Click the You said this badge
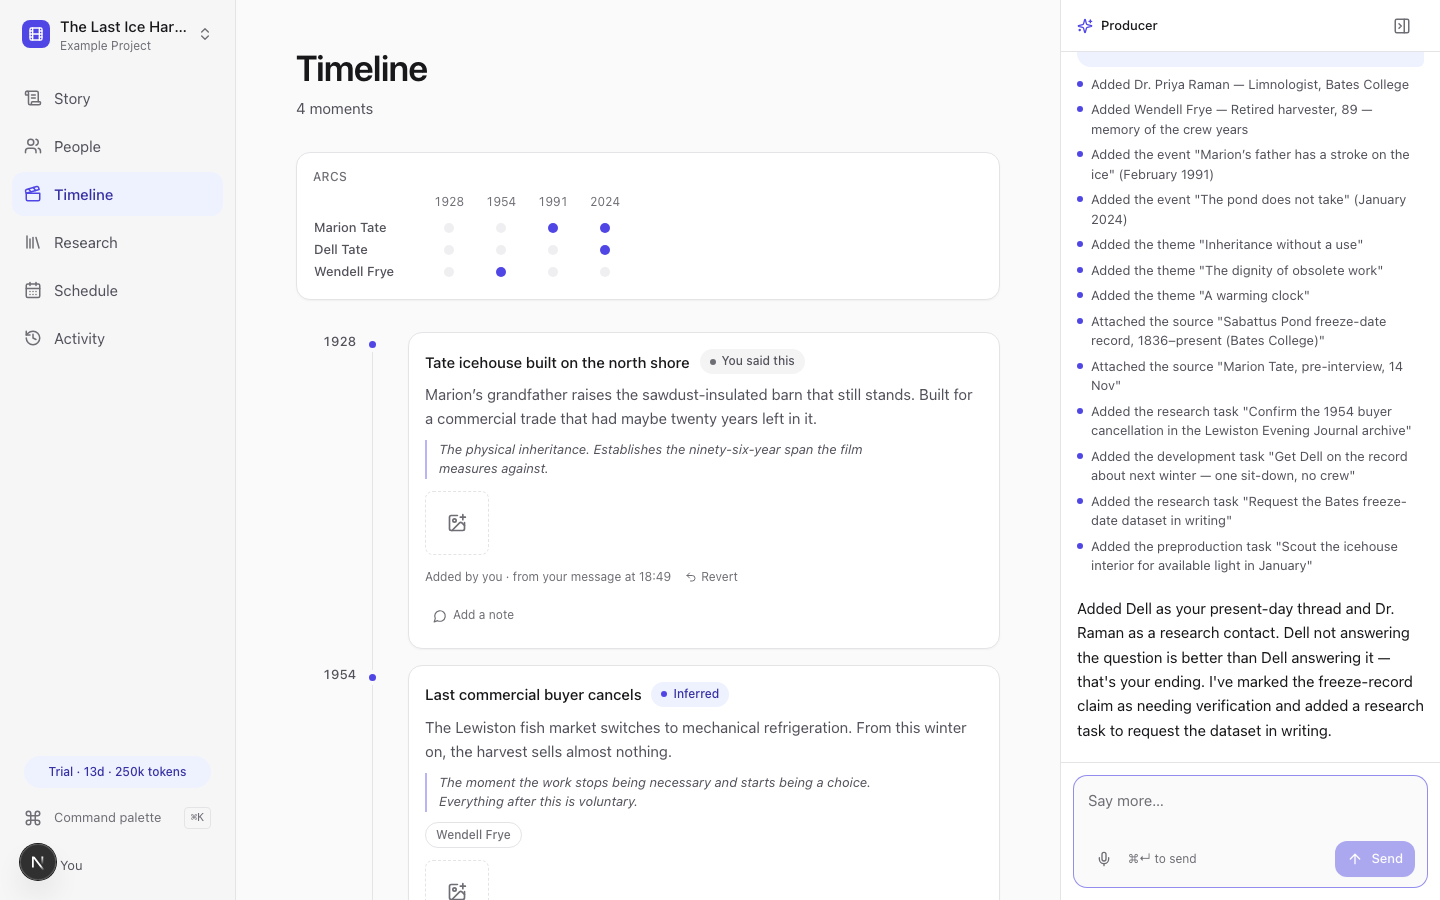This screenshot has width=1440, height=900. click(752, 361)
